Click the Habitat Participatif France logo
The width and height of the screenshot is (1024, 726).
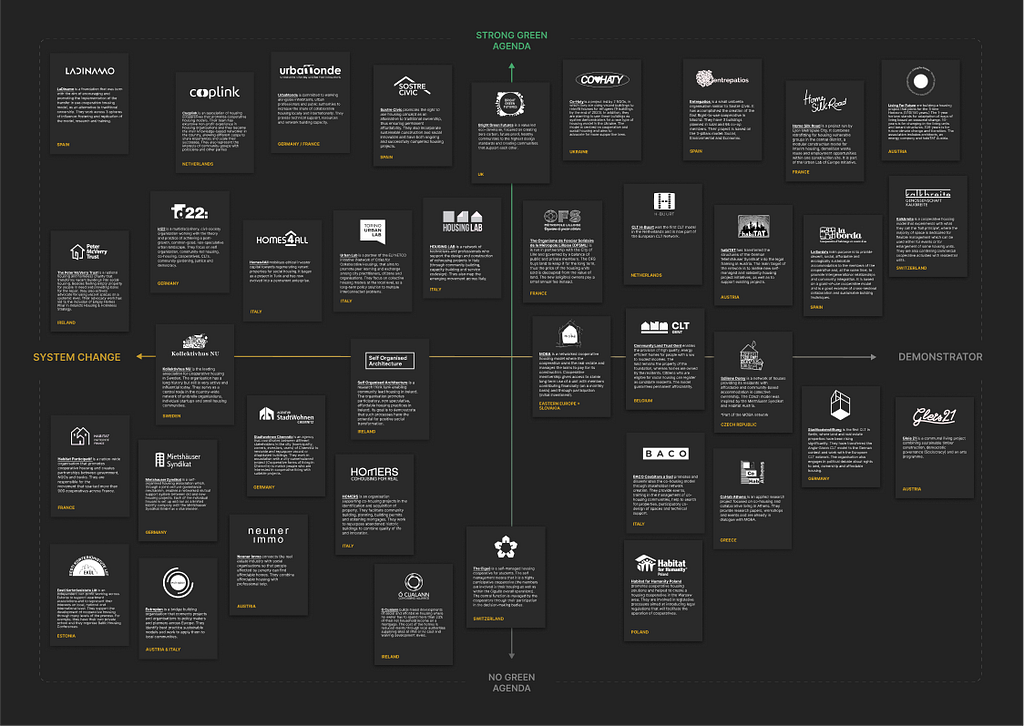89,437
